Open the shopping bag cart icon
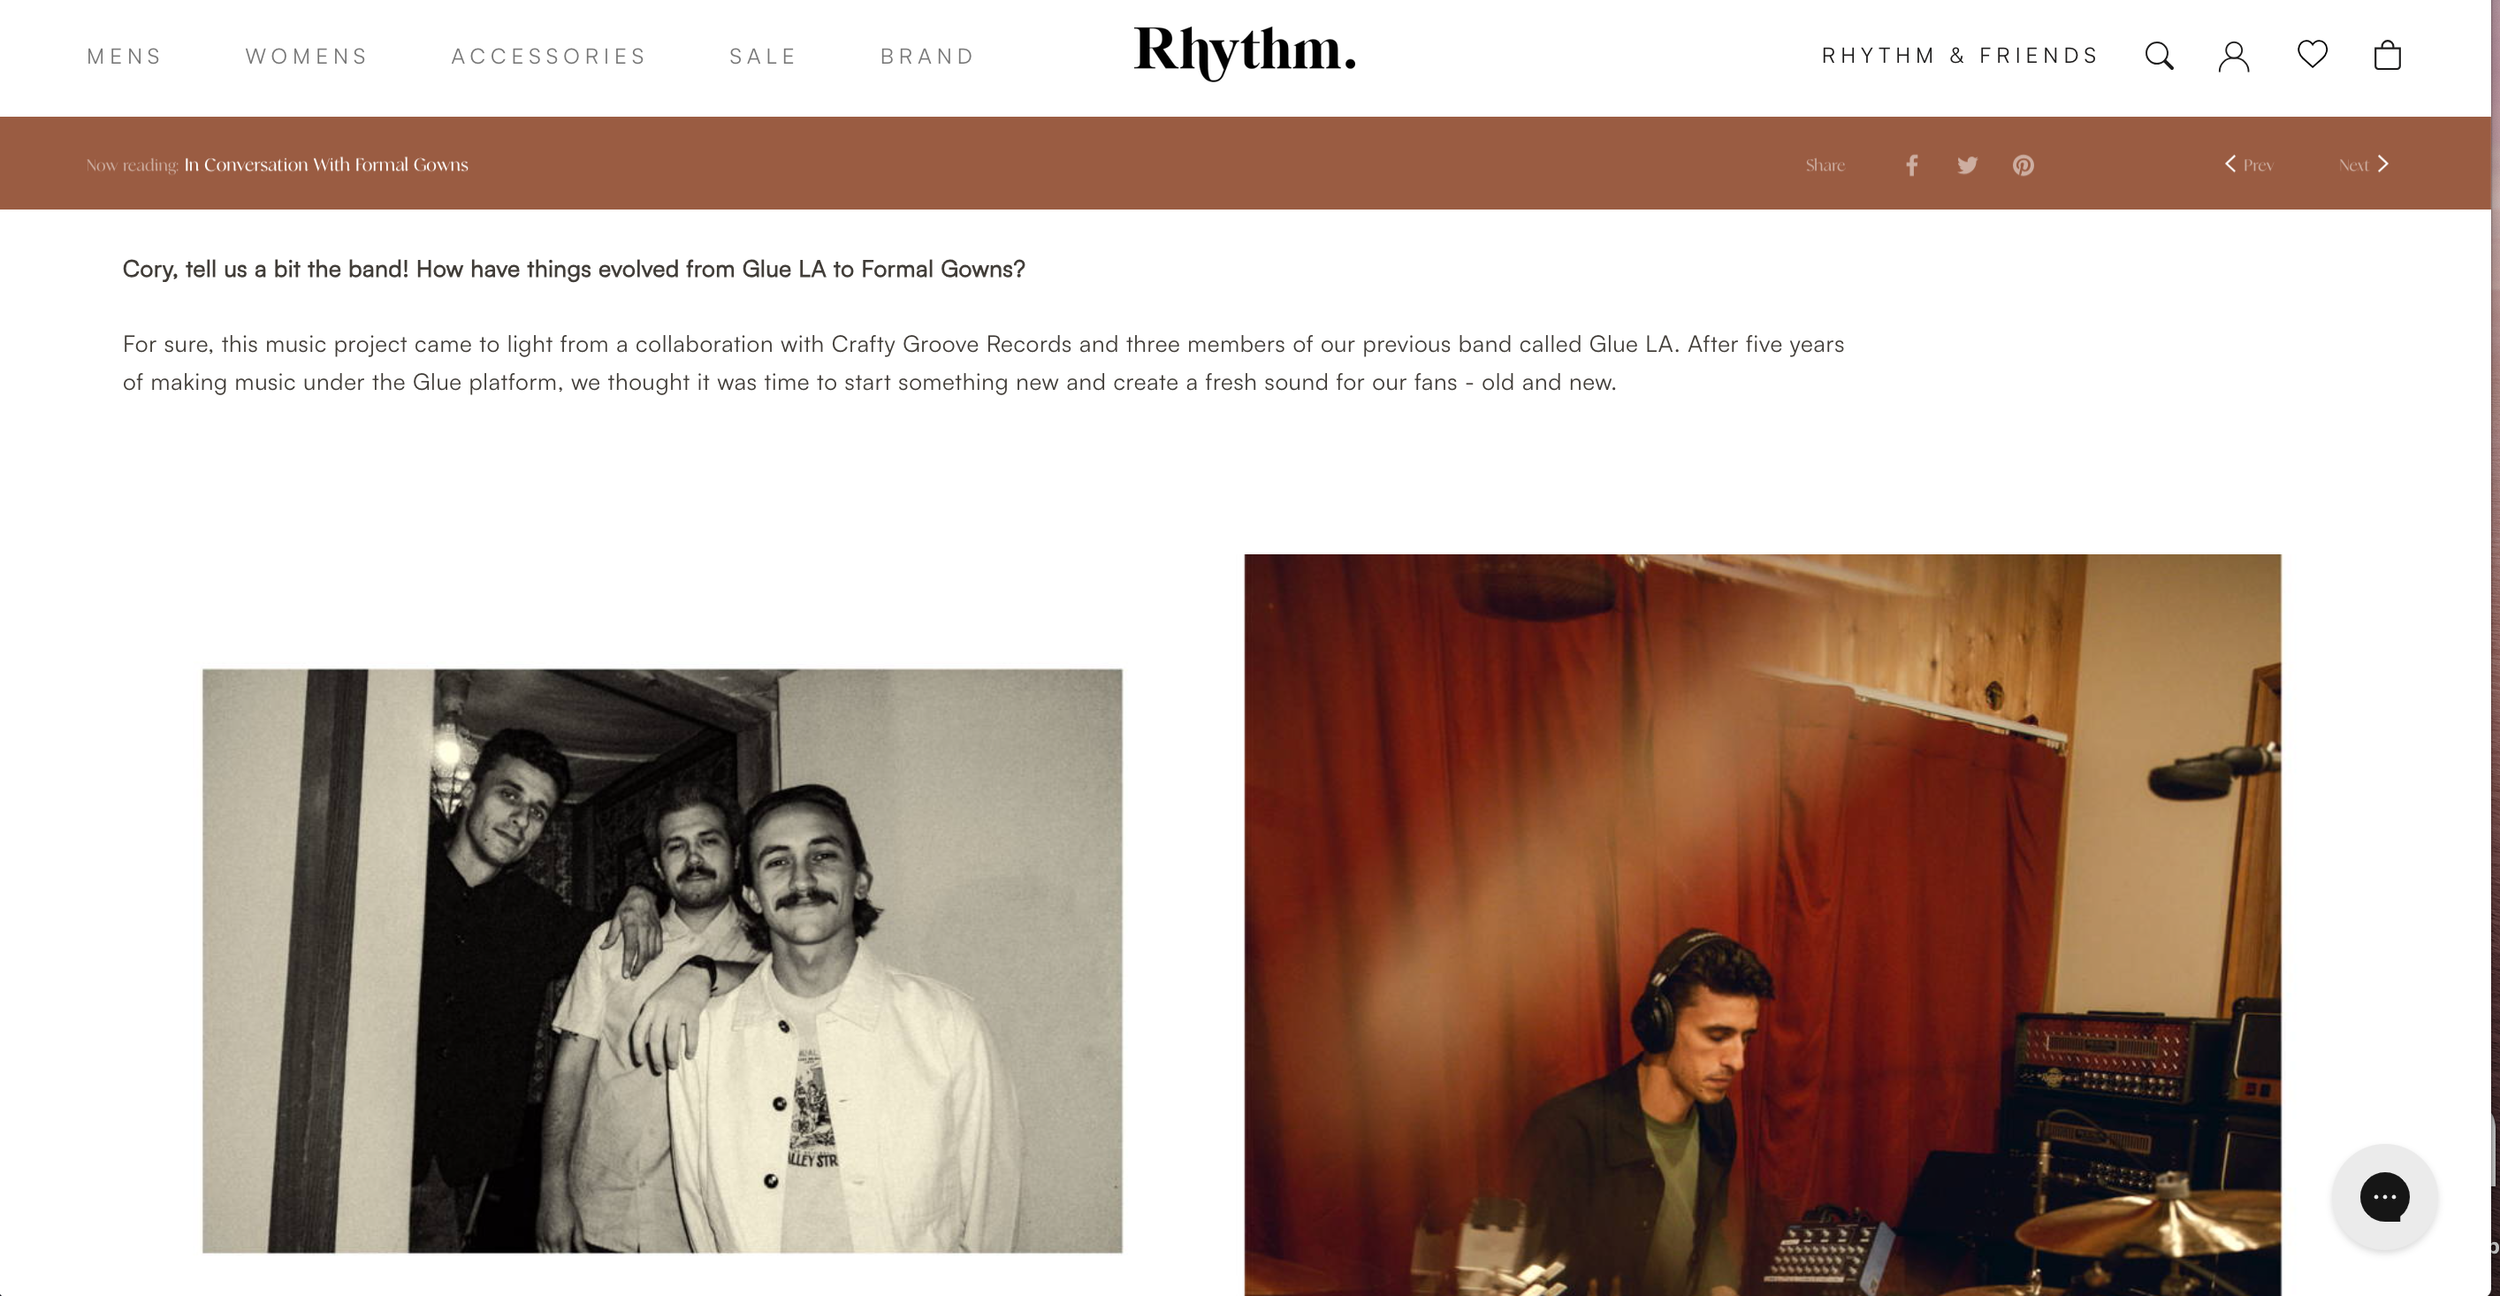Viewport: 2500px width, 1296px height. pyautogui.click(x=2387, y=55)
